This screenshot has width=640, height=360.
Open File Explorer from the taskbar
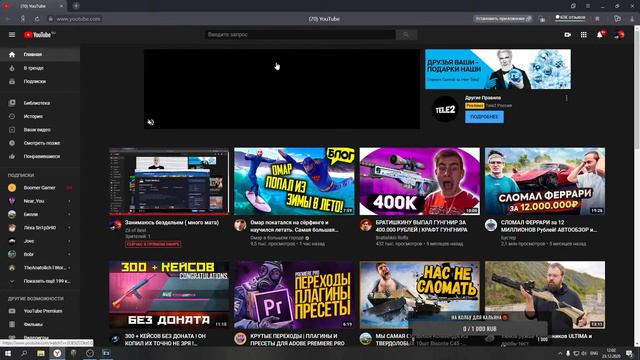[40, 353]
